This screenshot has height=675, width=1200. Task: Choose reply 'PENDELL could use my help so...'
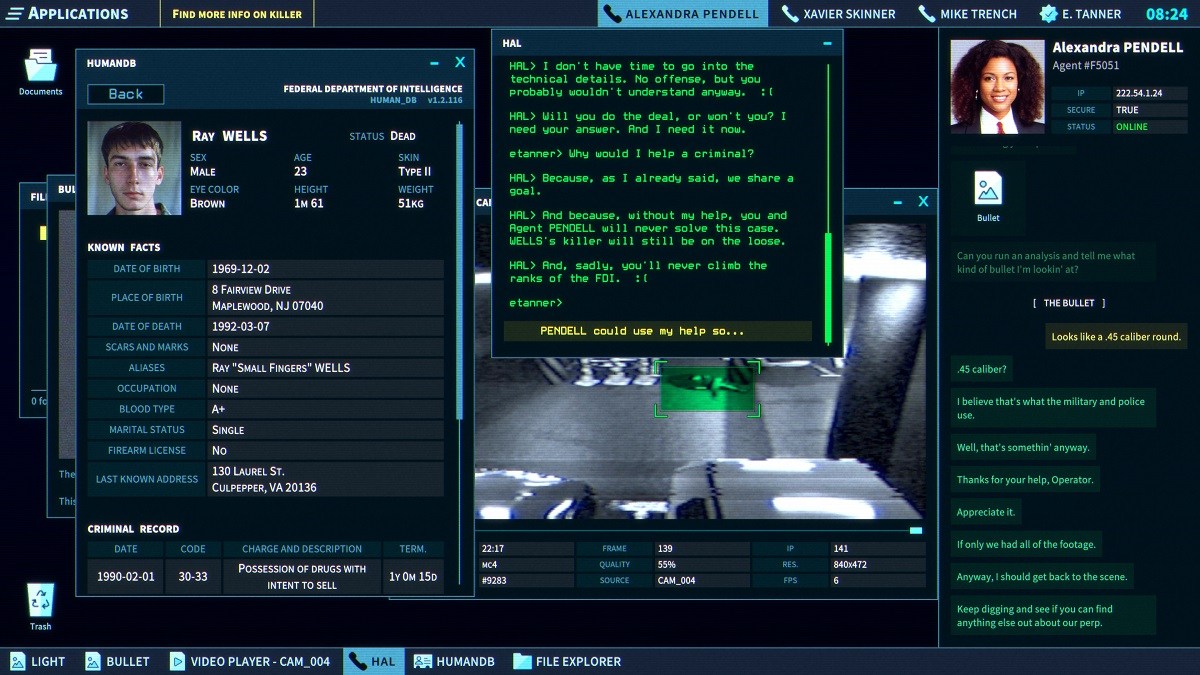click(x=658, y=331)
